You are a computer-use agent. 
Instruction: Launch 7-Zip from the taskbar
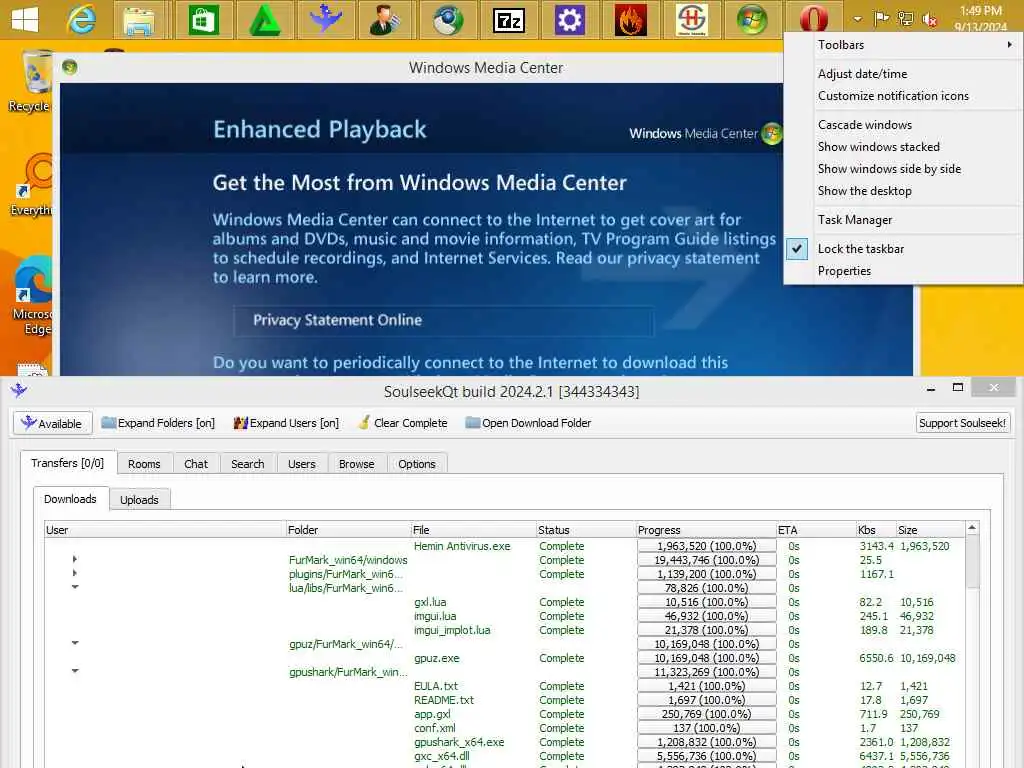click(x=509, y=20)
